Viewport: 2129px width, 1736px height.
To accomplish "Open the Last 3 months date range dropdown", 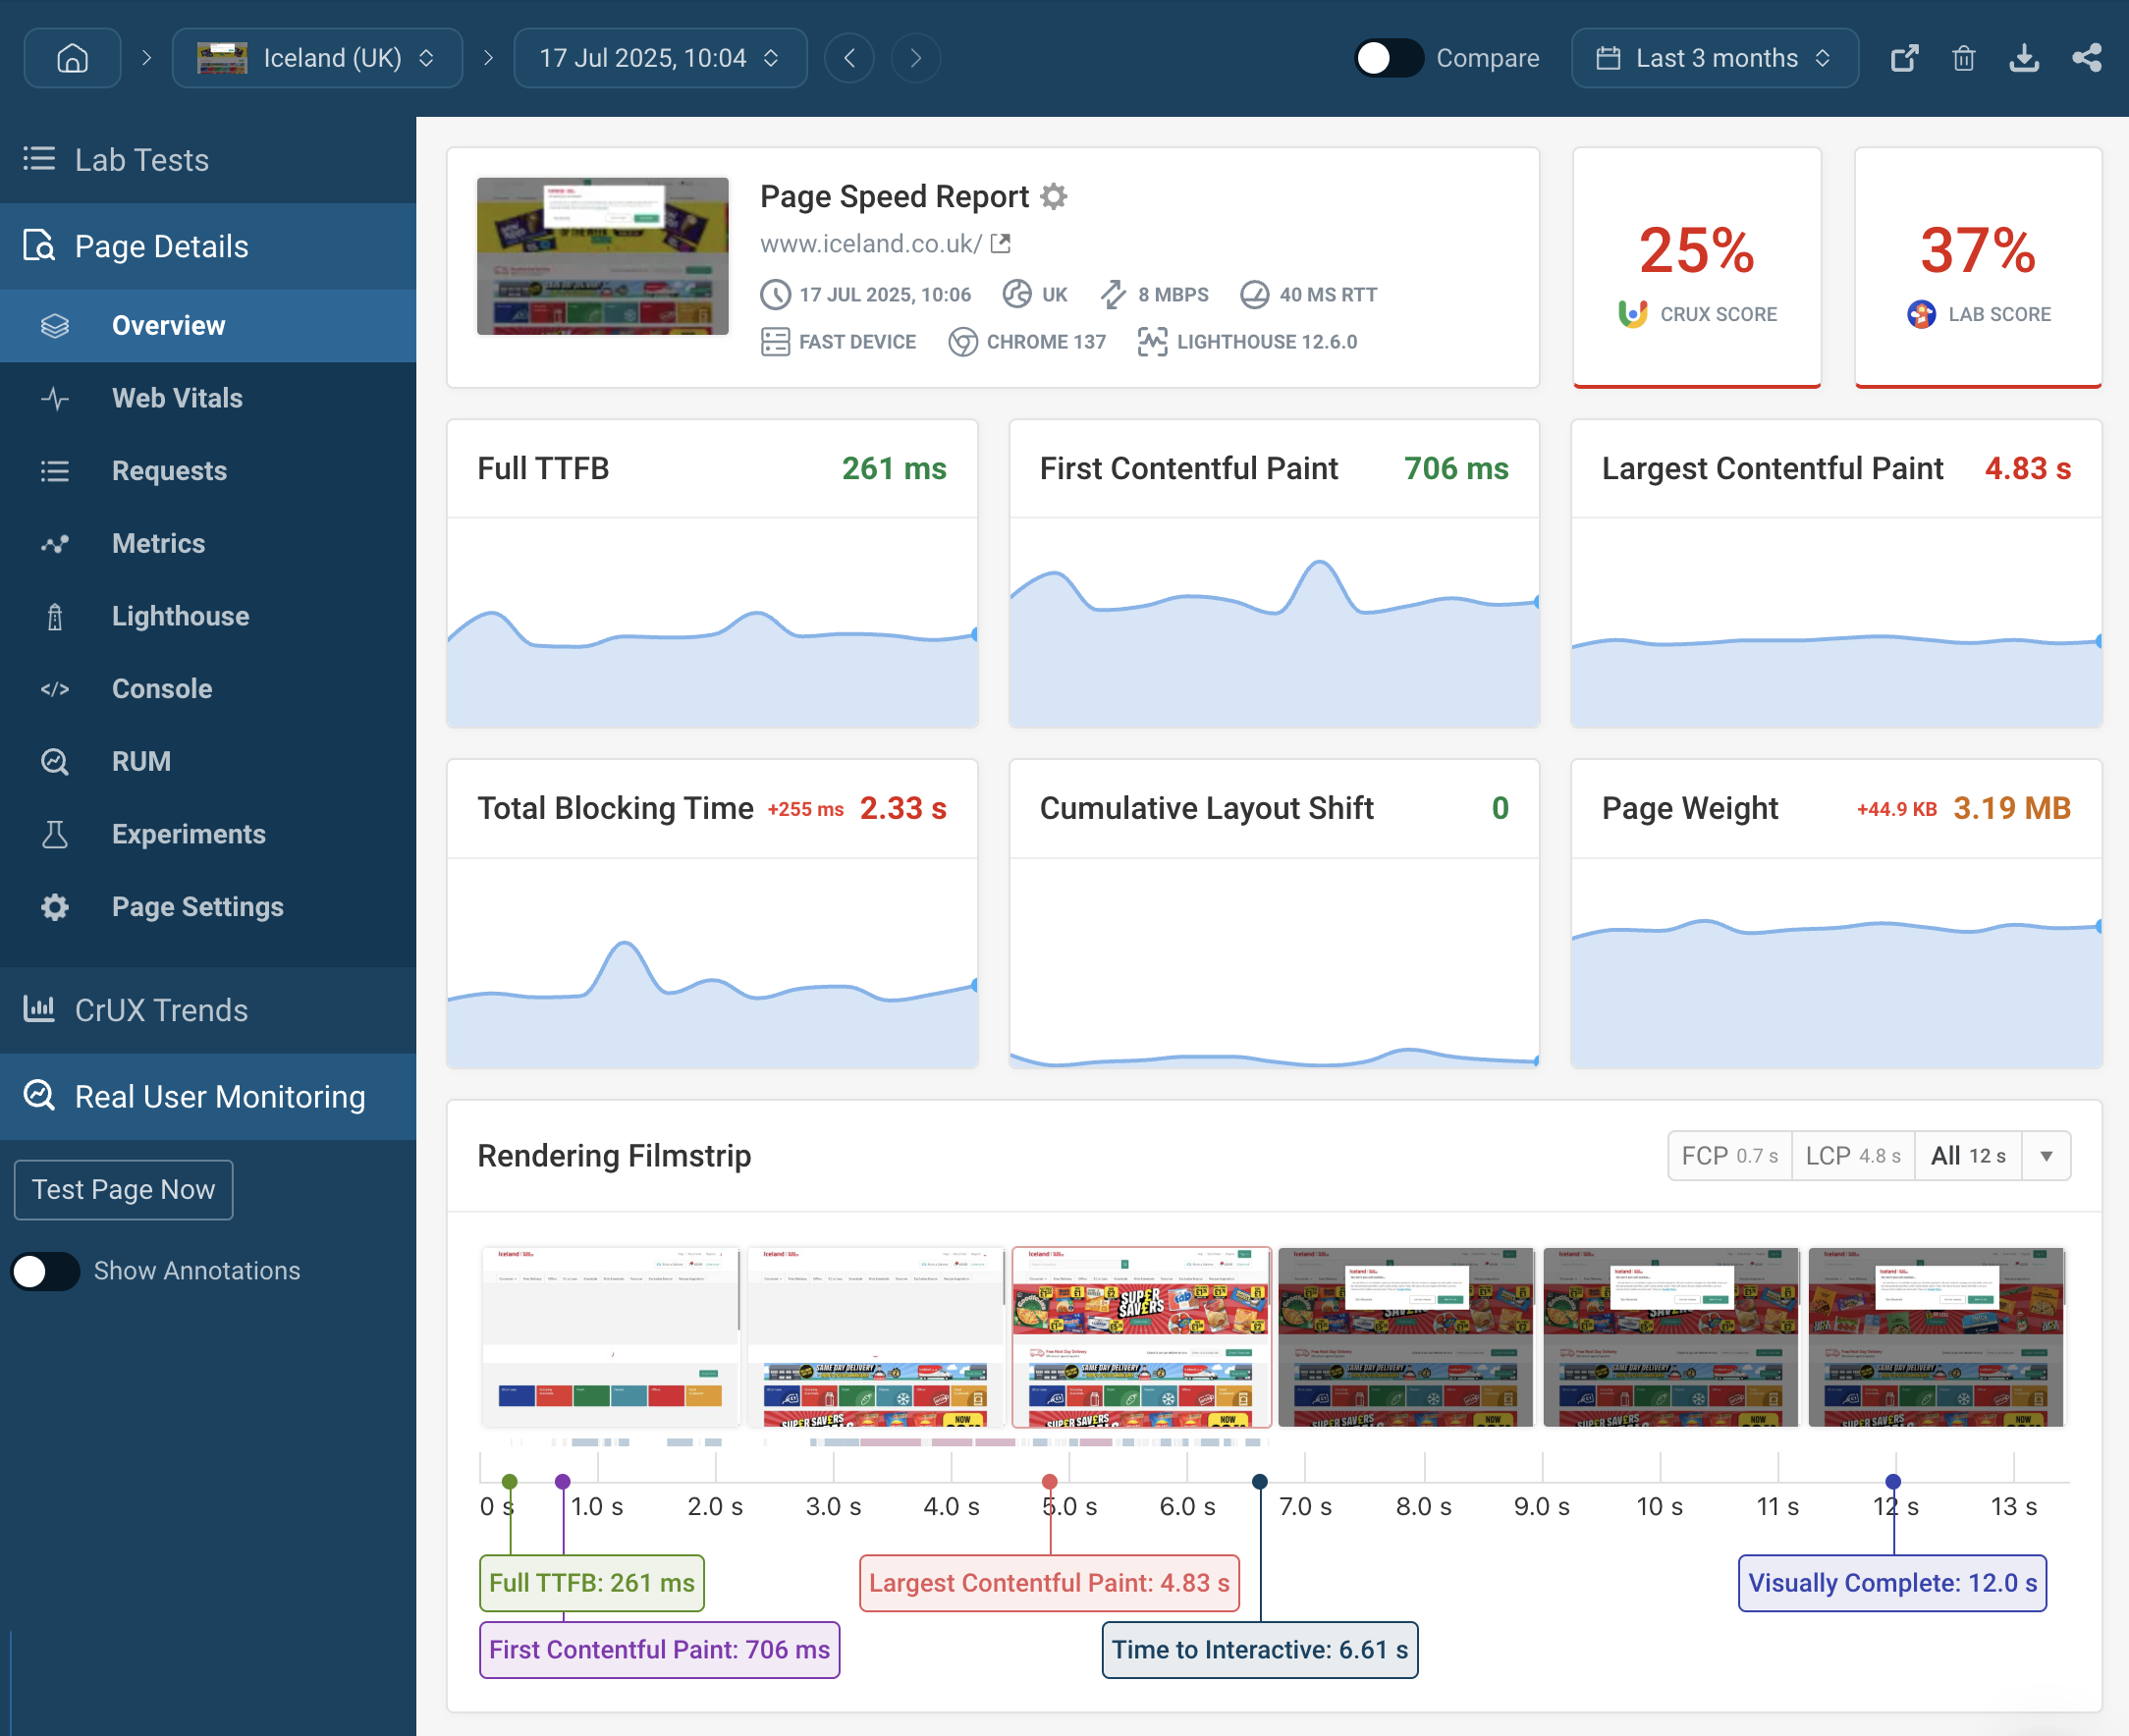I will 1715,58.
